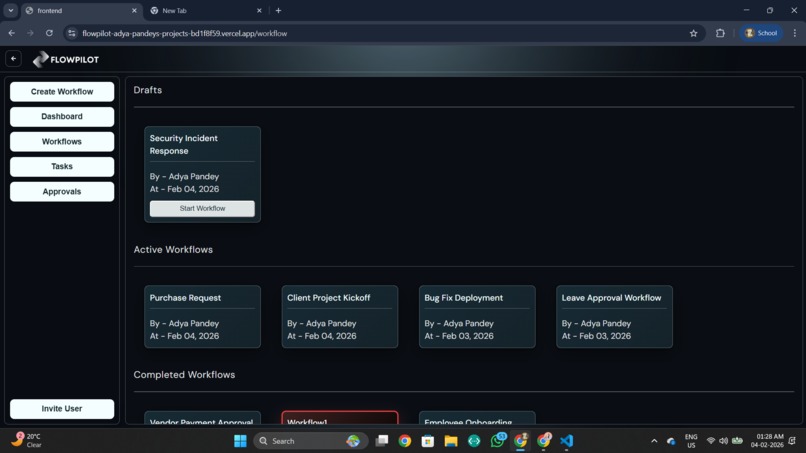Open the volume tray icon
Viewport: 806px width, 453px height.
click(x=723, y=441)
